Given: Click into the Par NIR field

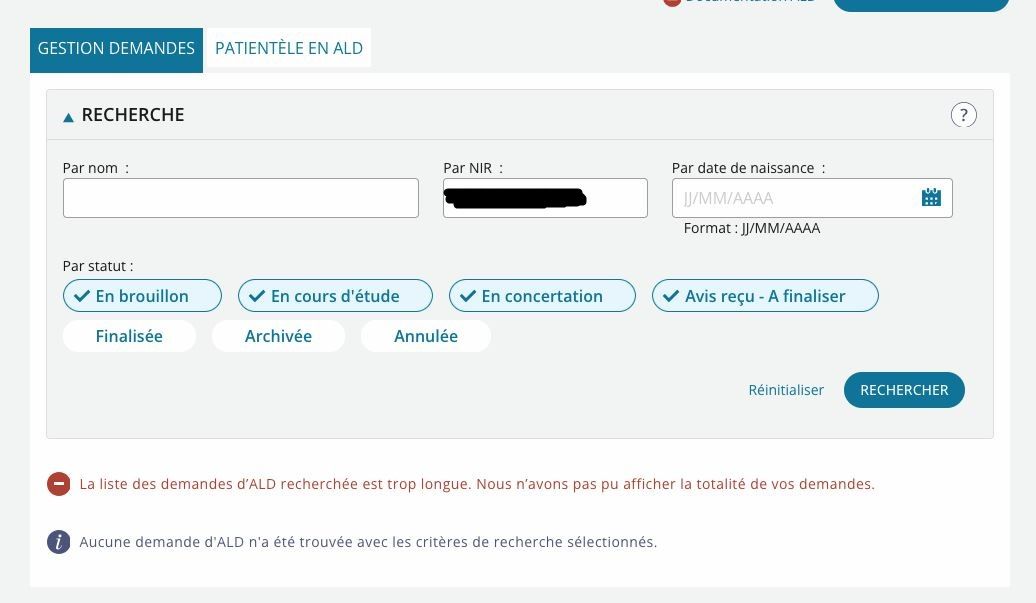Looking at the screenshot, I should 545,198.
